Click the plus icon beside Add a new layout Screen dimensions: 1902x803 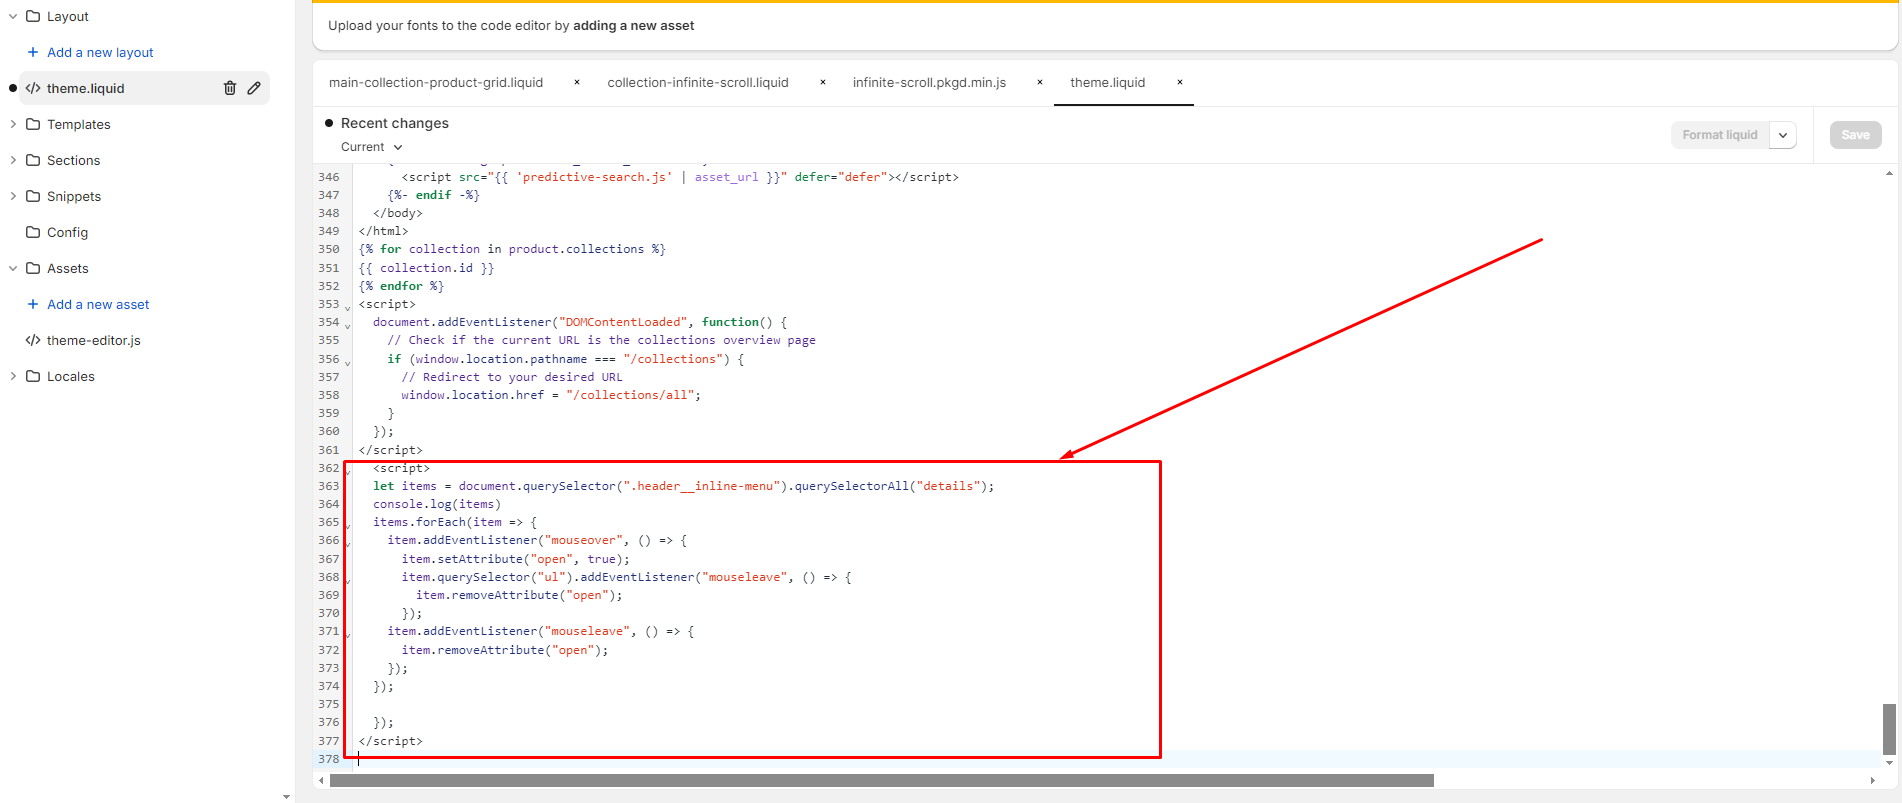click(33, 52)
